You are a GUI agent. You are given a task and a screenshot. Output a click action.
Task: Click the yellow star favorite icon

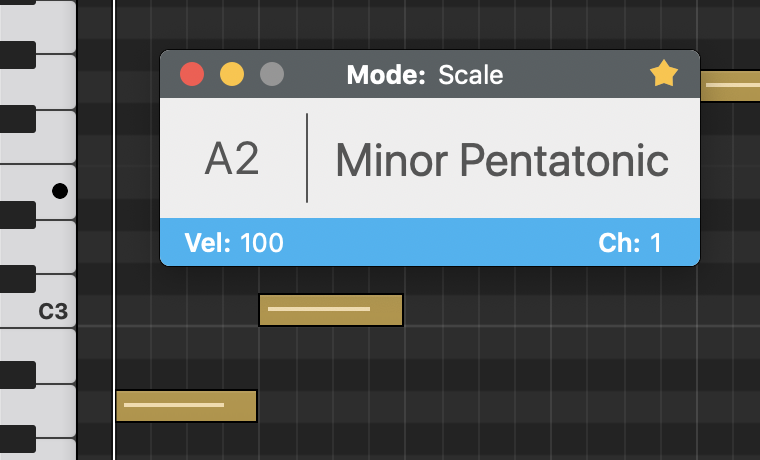click(663, 74)
